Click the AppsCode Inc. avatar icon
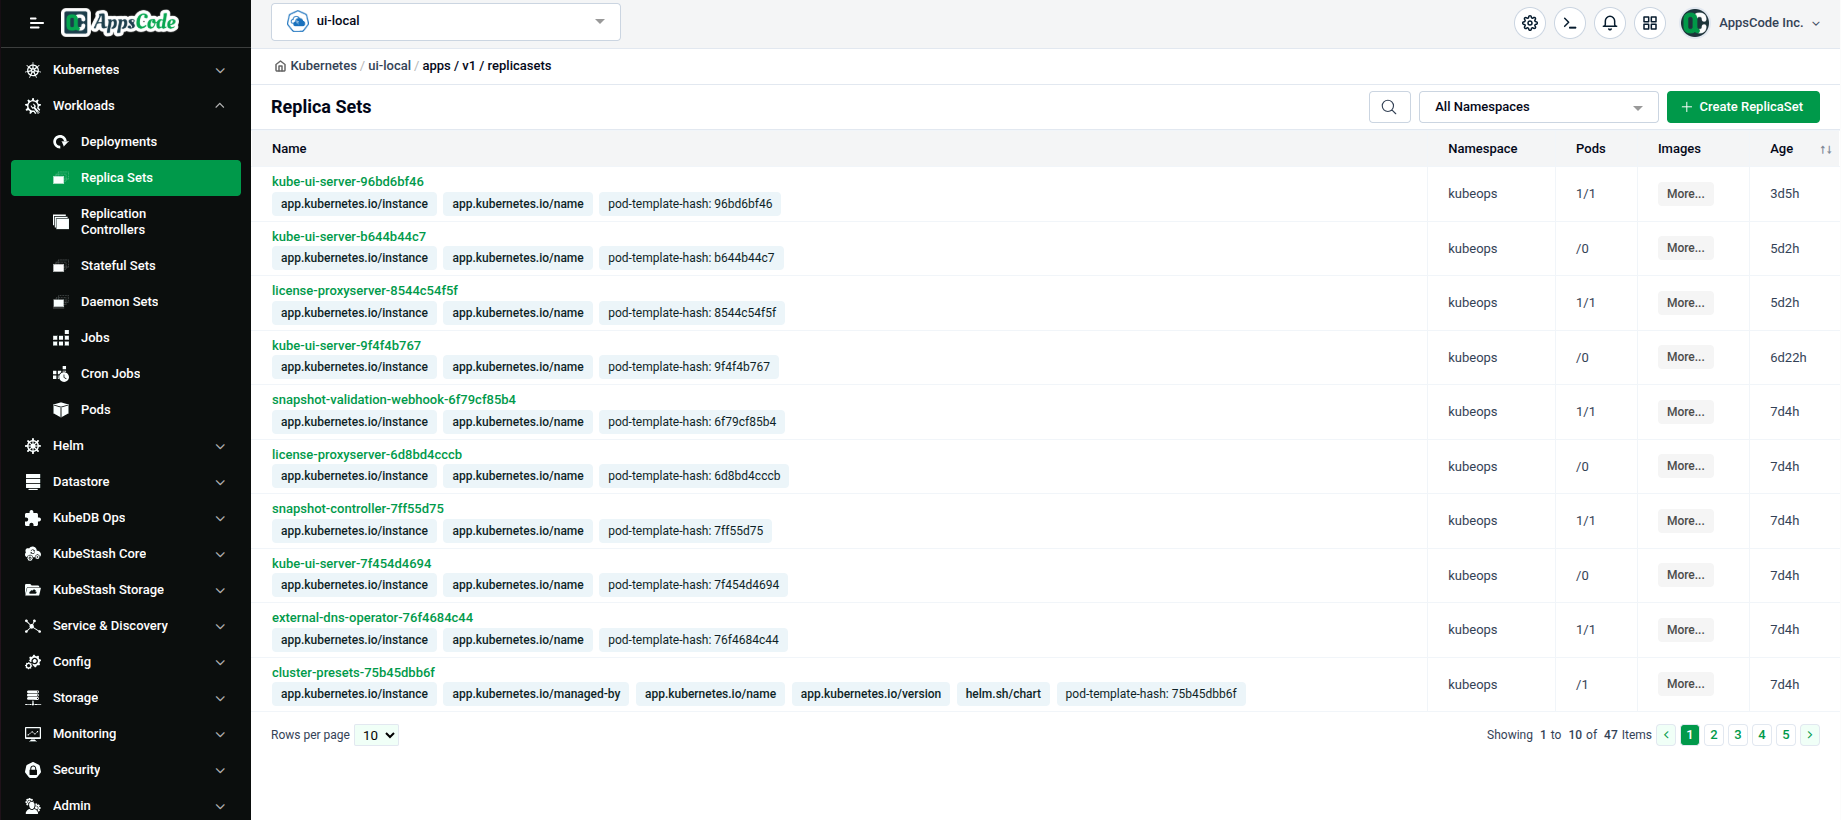 point(1695,23)
